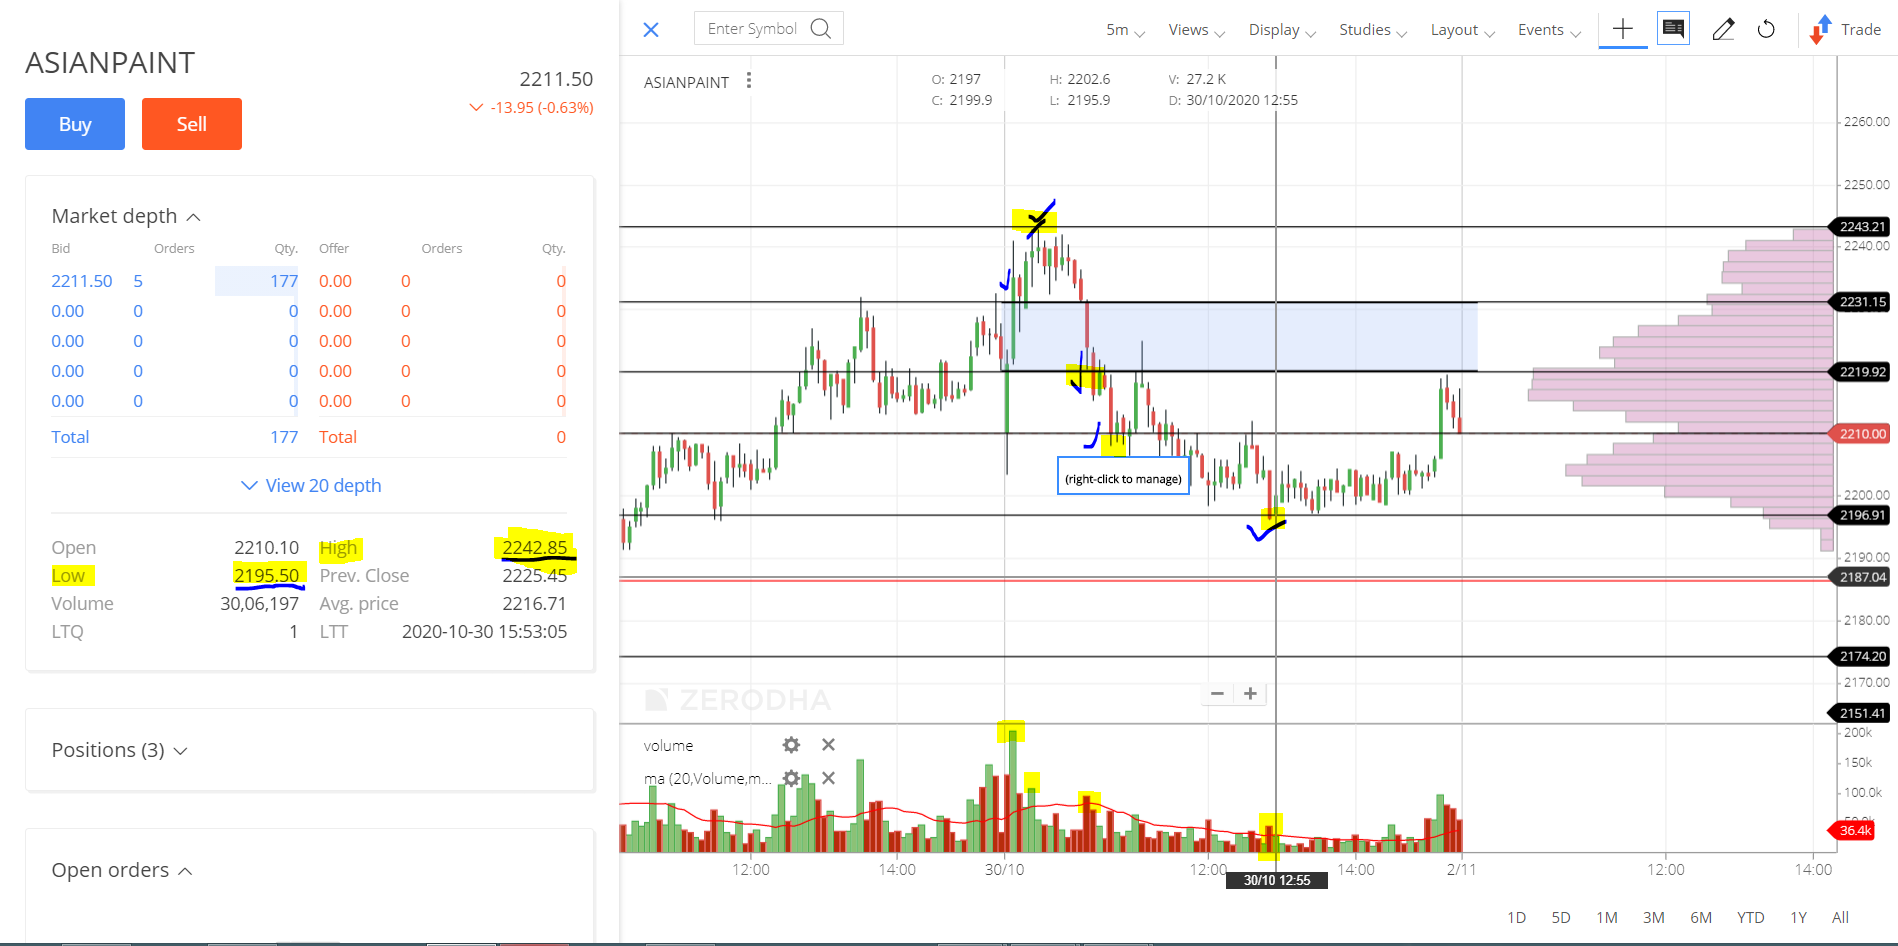Zoom out chart with minus button
The width and height of the screenshot is (1898, 946).
tap(1217, 694)
